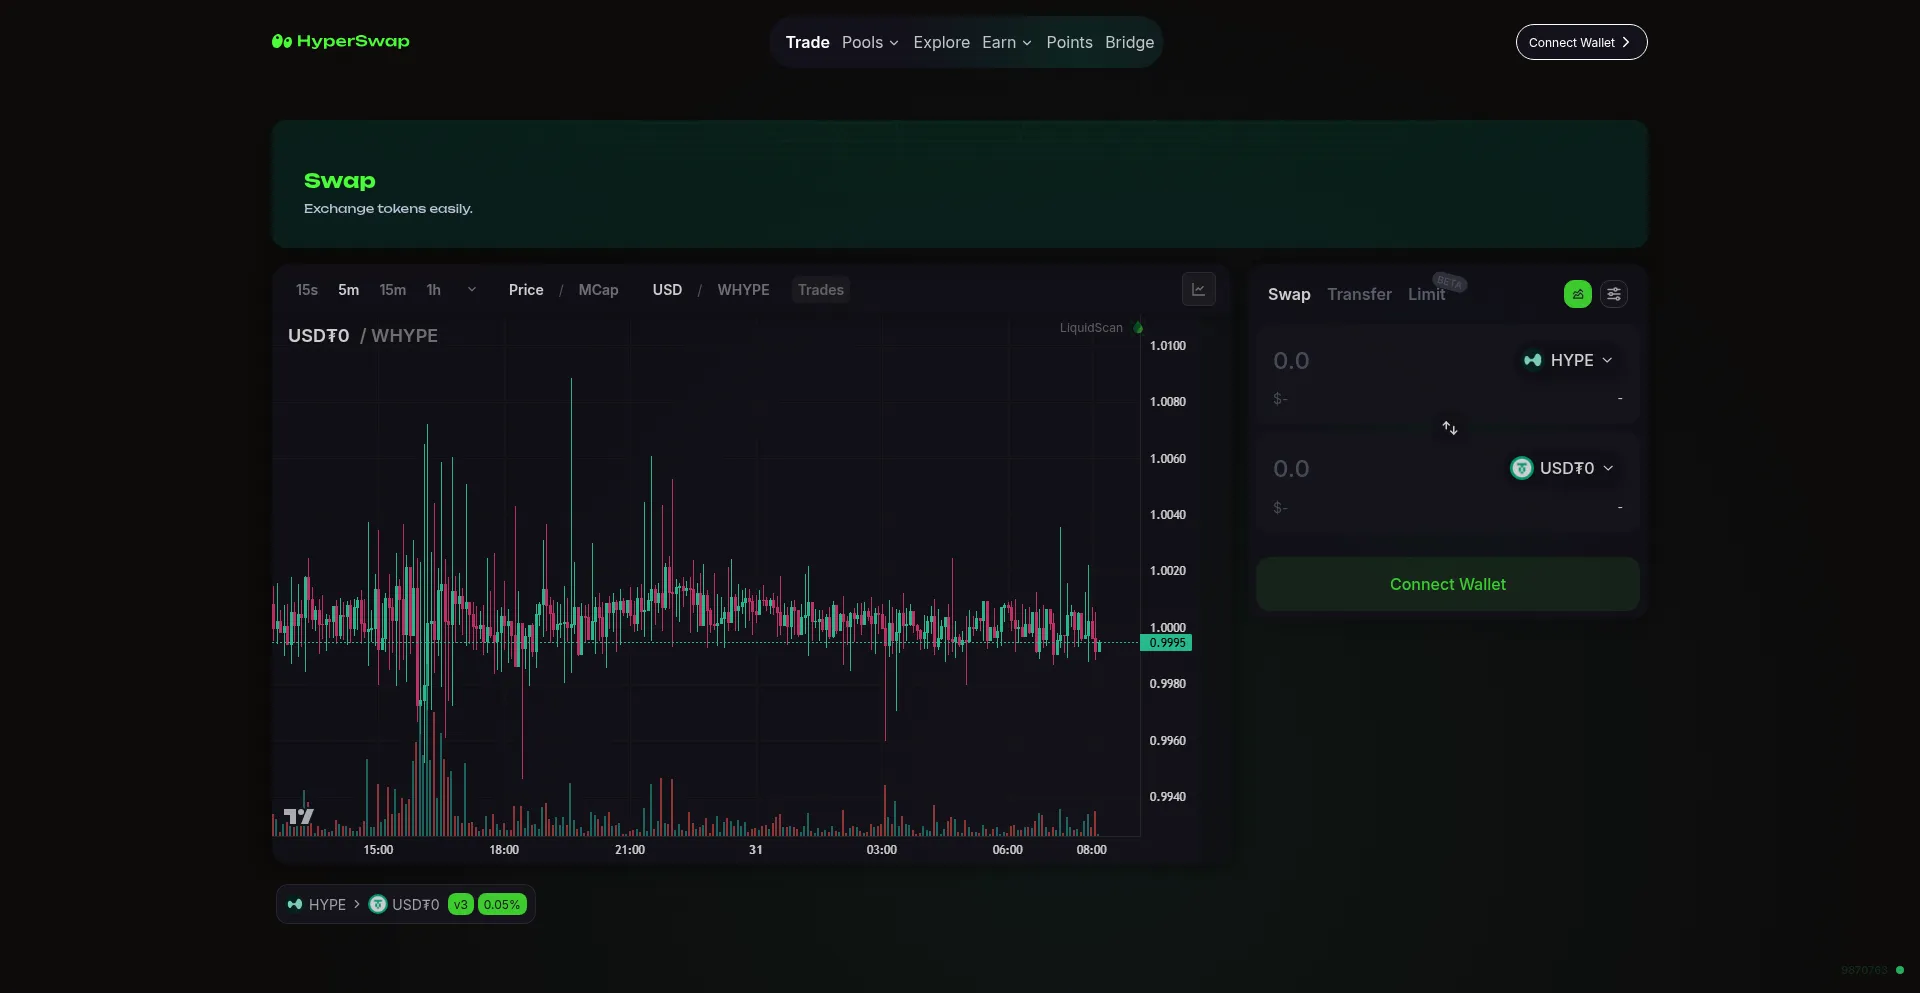Click the v3 pool version badge

[460, 904]
